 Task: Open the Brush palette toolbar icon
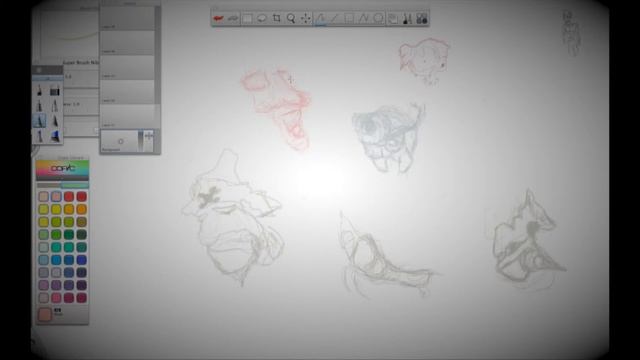407,18
